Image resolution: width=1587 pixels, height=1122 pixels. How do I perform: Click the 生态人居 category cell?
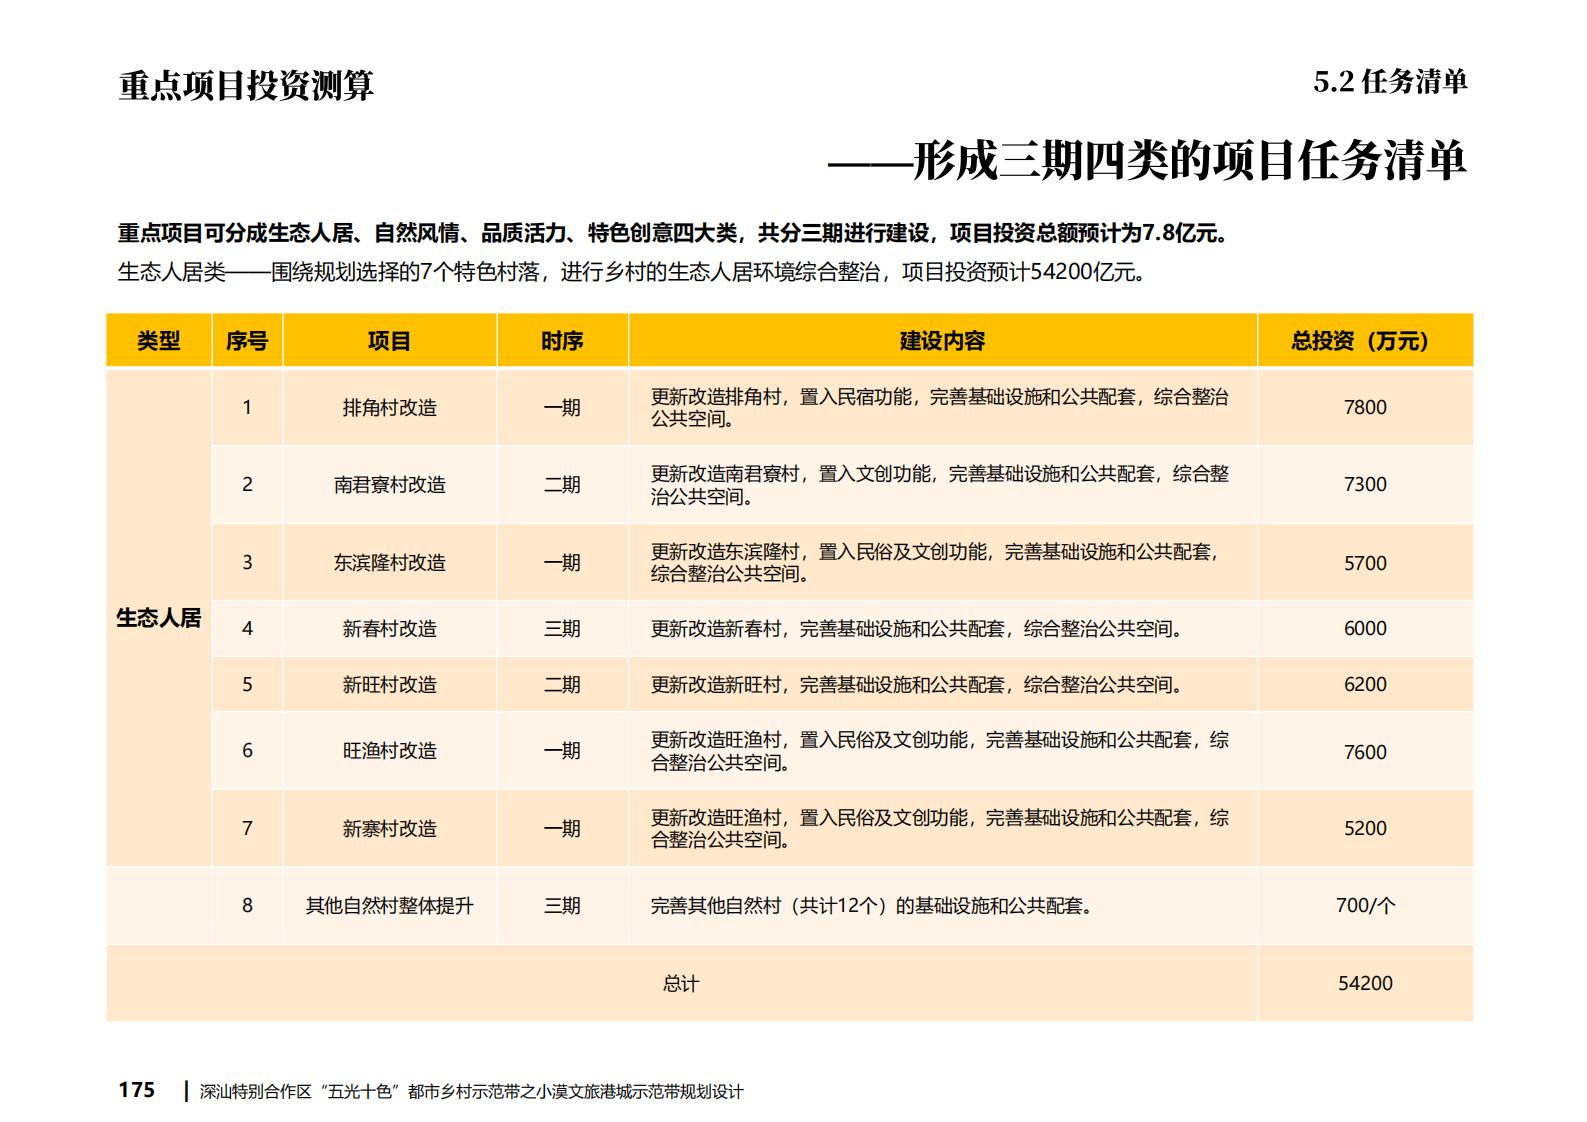[x=159, y=618]
